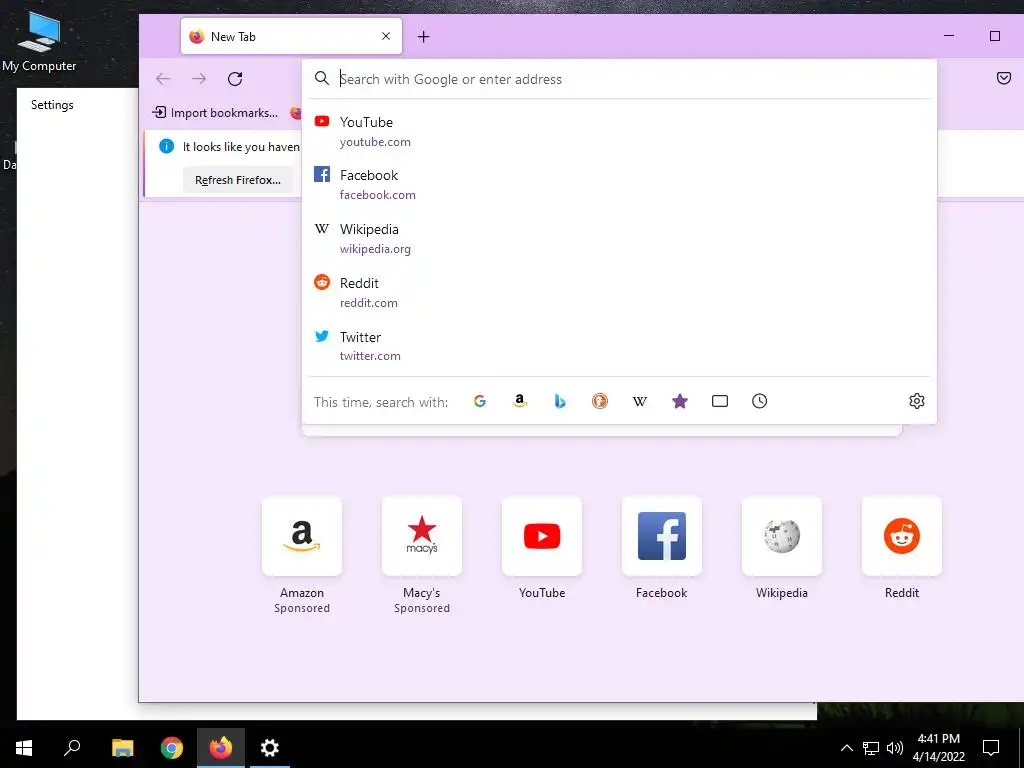The height and width of the screenshot is (768, 1024).
Task: Choose the Twitter suggestion in the dropdown
Action: 619,346
